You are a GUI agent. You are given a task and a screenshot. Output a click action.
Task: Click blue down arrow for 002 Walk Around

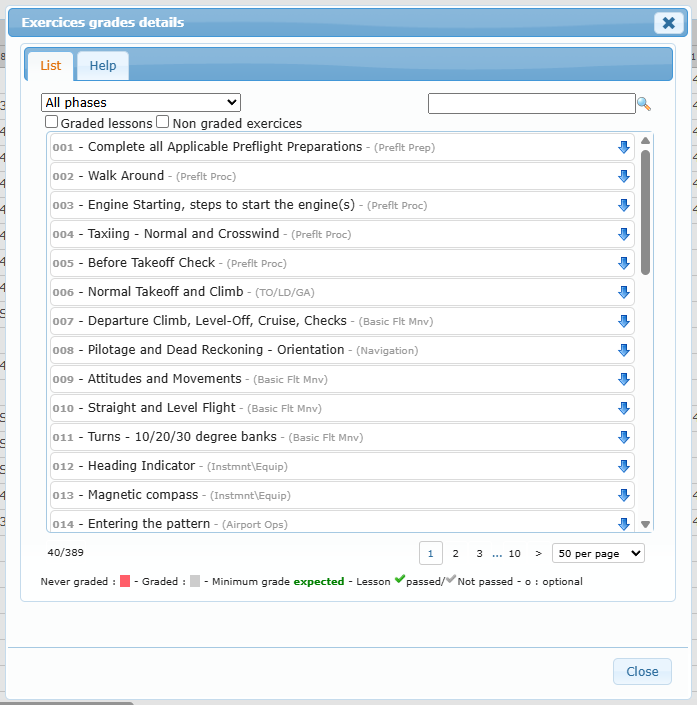[x=624, y=176]
